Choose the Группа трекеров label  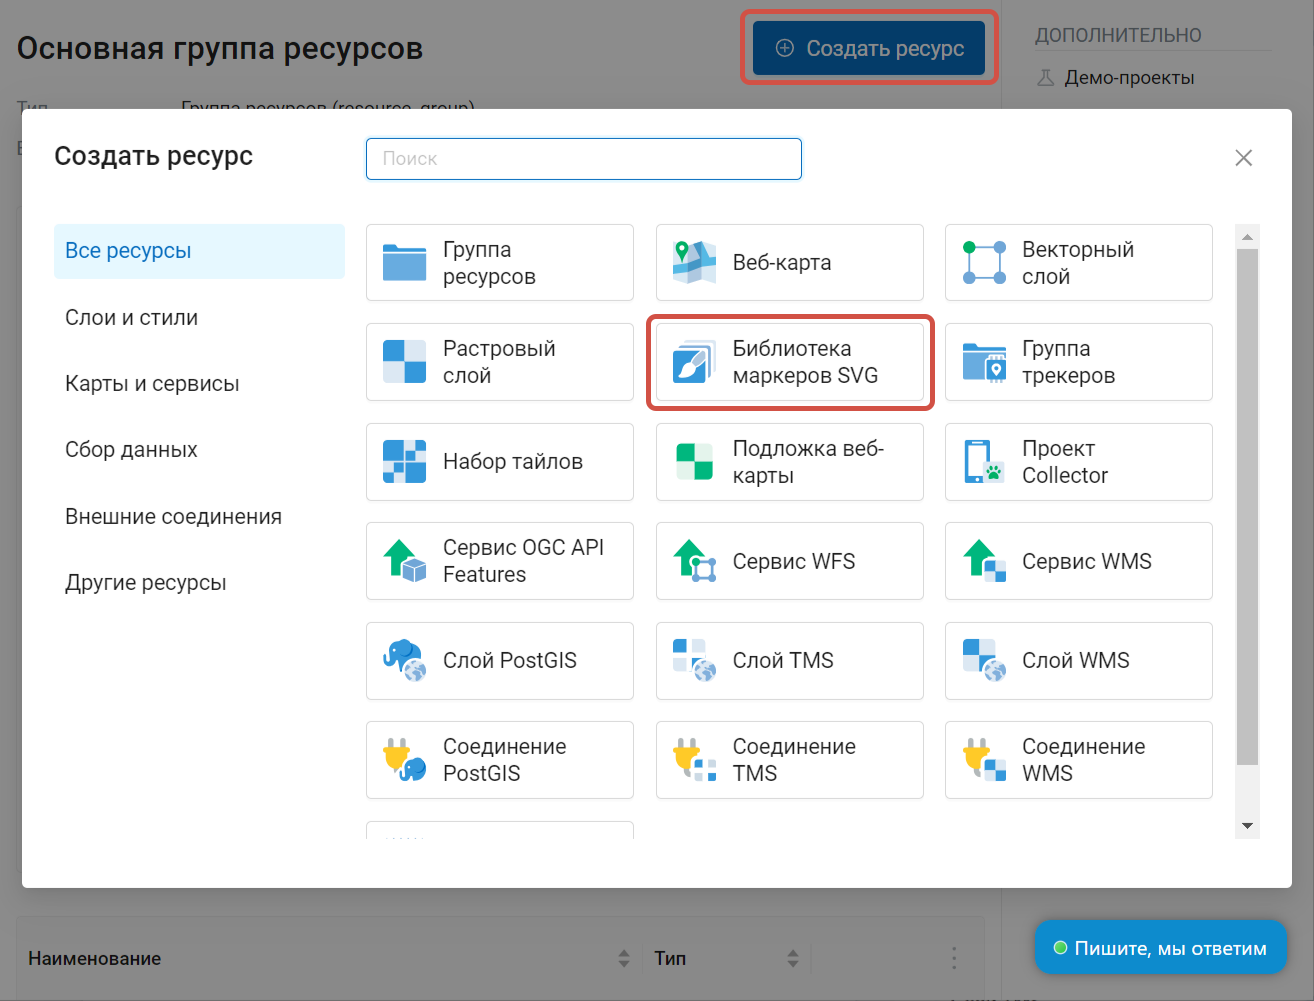pyautogui.click(x=1068, y=362)
